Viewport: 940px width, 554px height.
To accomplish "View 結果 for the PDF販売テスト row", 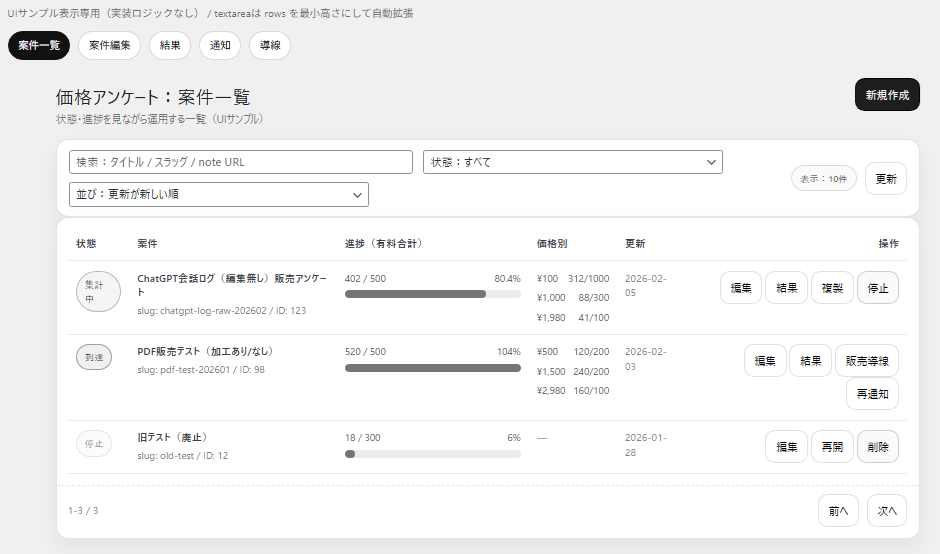I will coord(810,360).
